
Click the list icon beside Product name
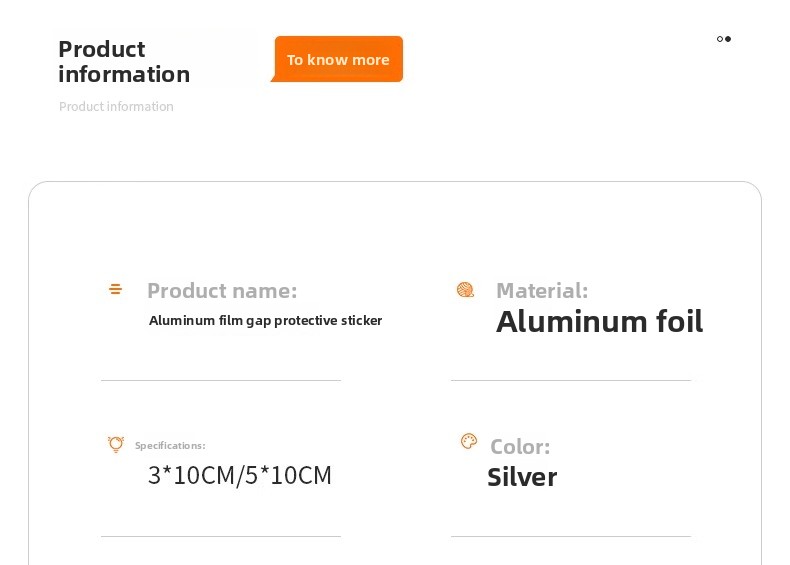(x=115, y=289)
